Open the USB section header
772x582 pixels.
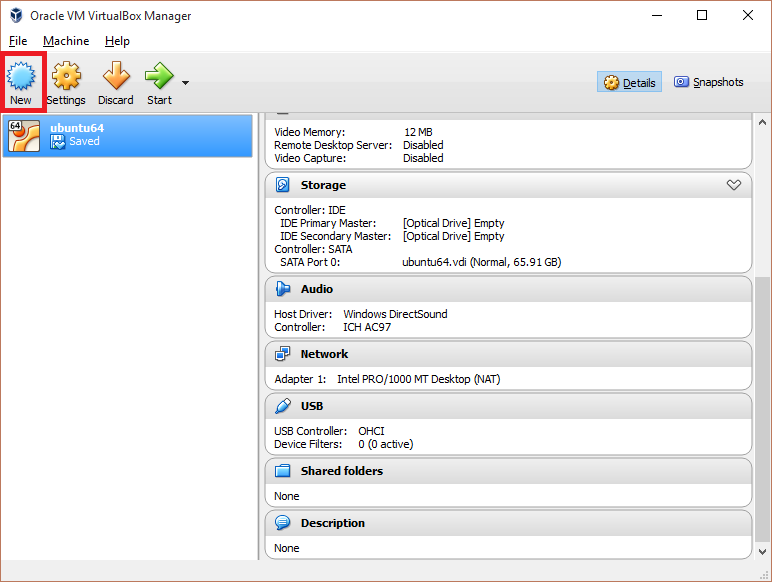pyautogui.click(x=508, y=406)
